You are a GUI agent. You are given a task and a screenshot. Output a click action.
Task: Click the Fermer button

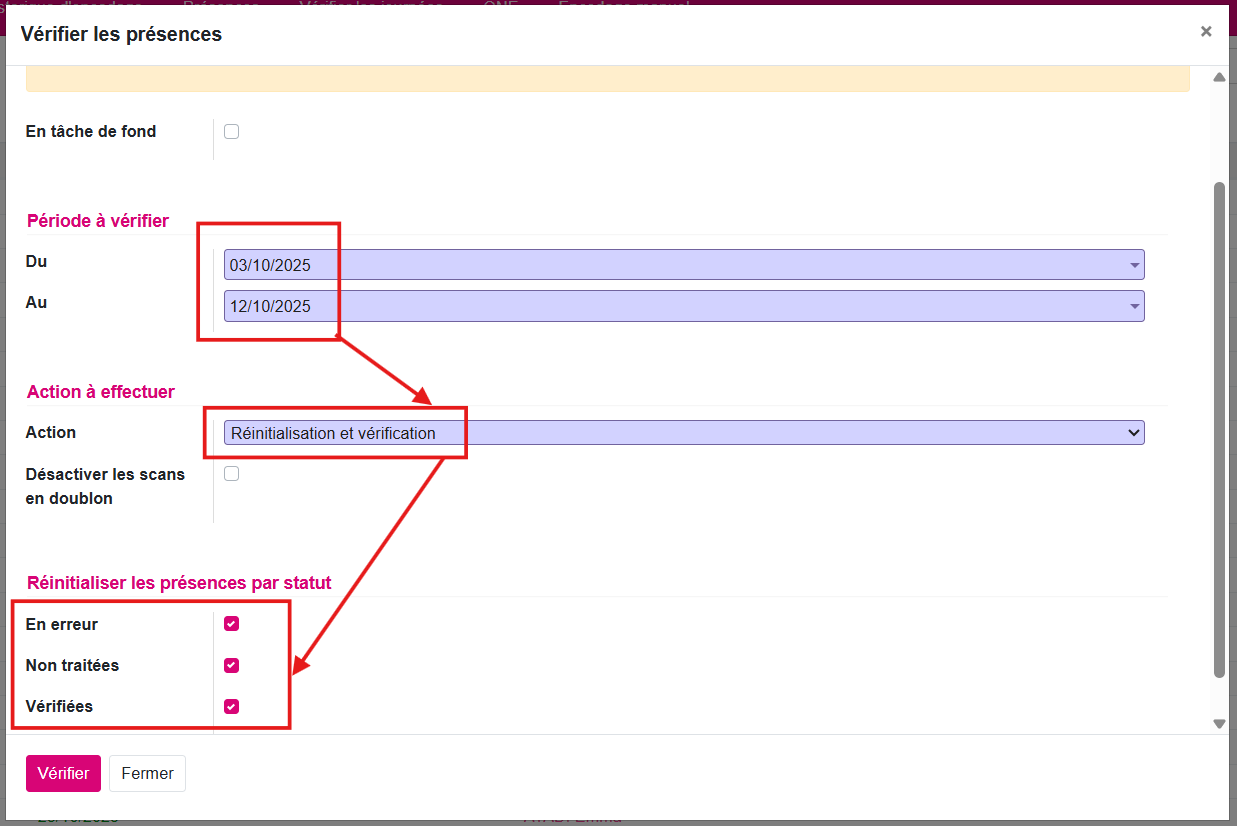click(x=147, y=773)
